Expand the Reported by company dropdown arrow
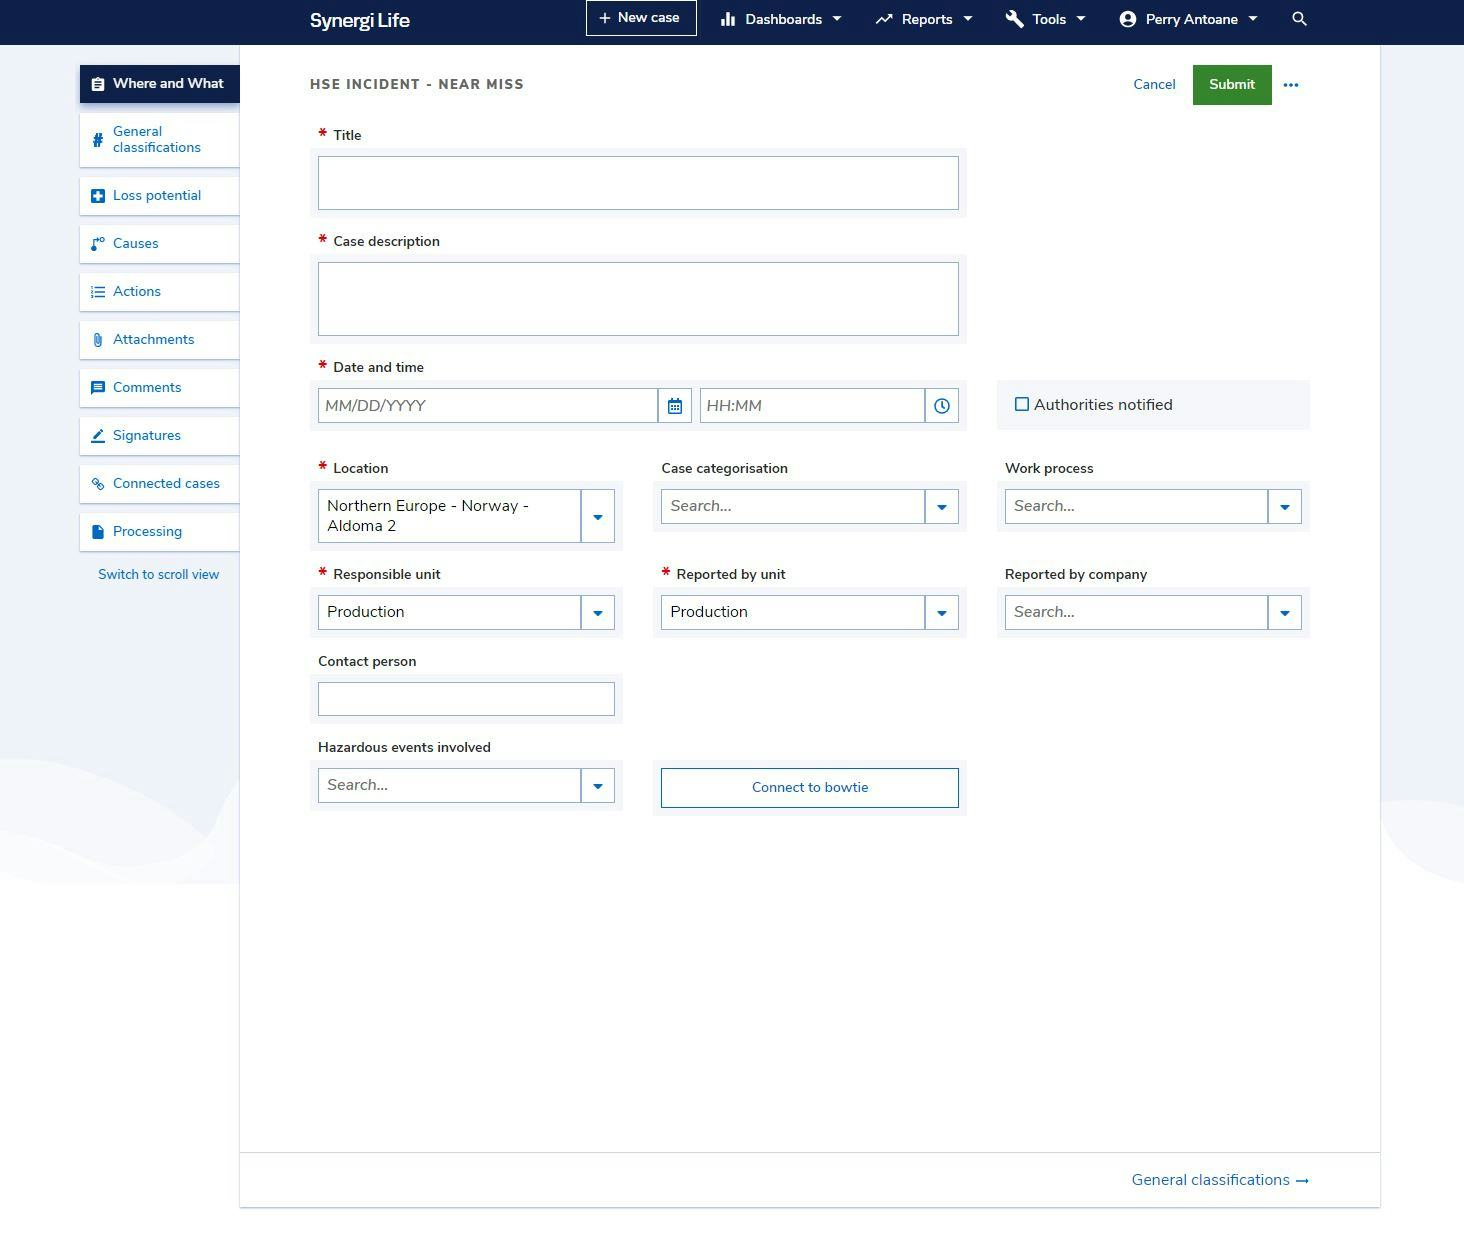 pos(1285,613)
